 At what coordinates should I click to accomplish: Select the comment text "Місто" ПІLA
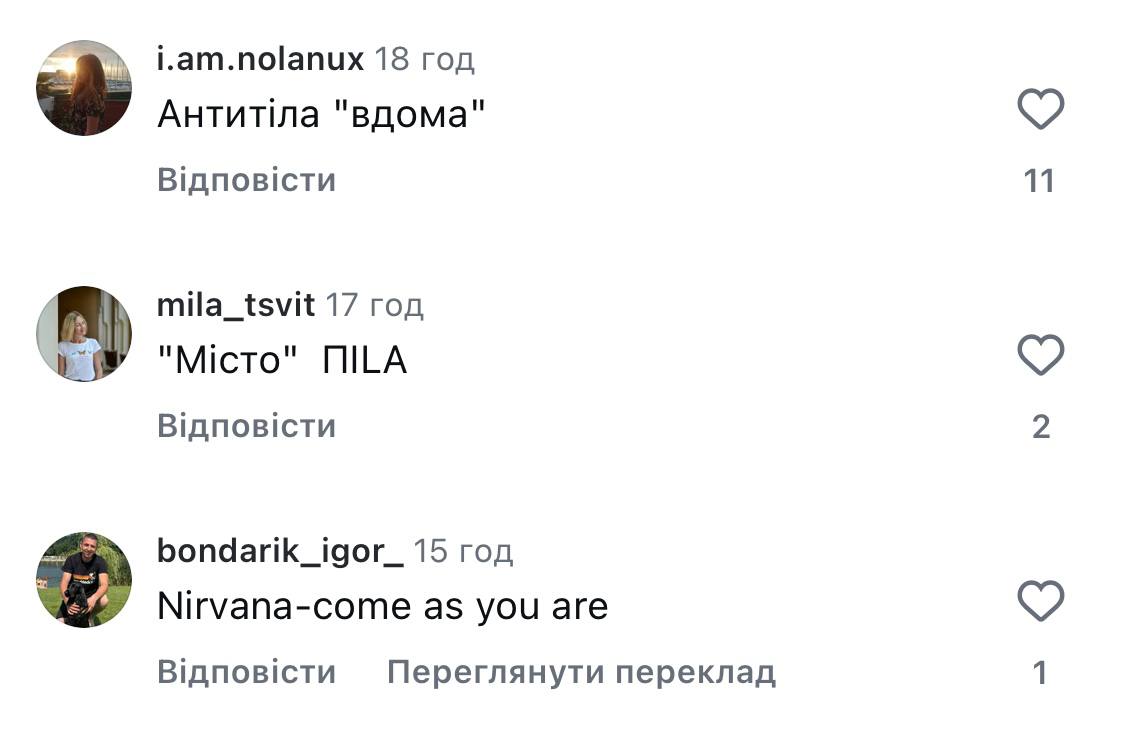[x=282, y=361]
